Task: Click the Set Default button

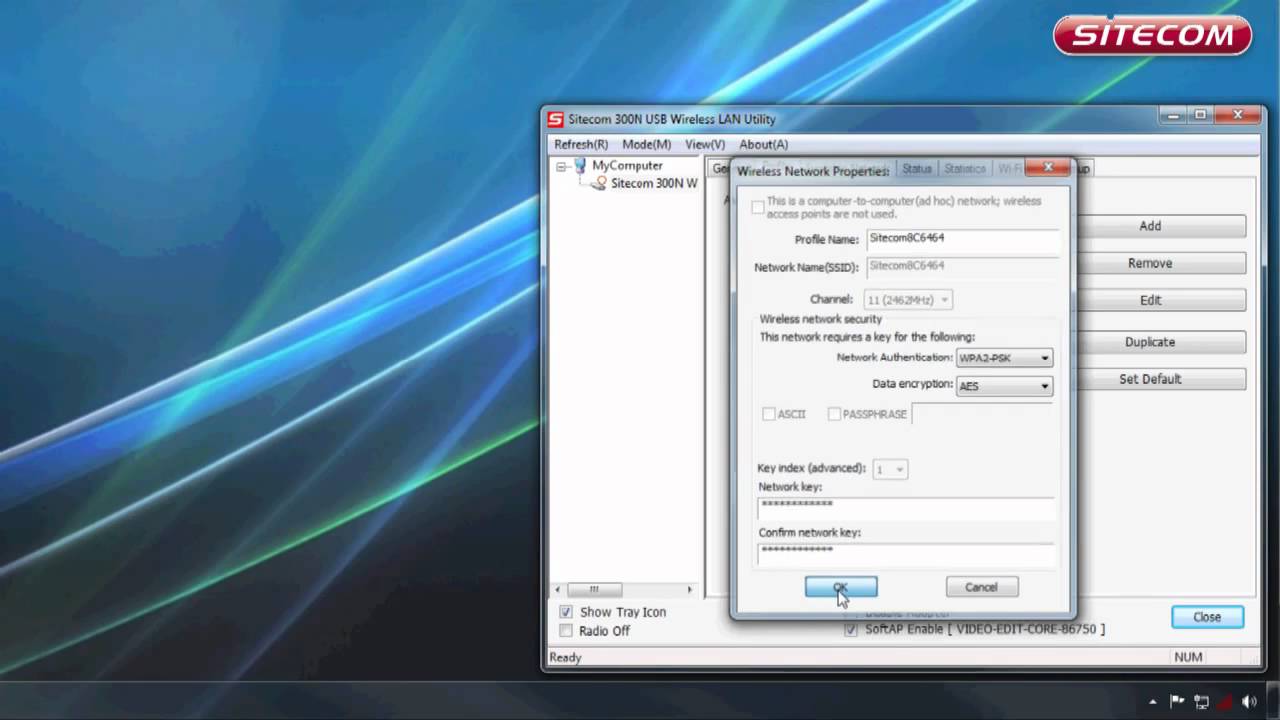Action: [1150, 379]
